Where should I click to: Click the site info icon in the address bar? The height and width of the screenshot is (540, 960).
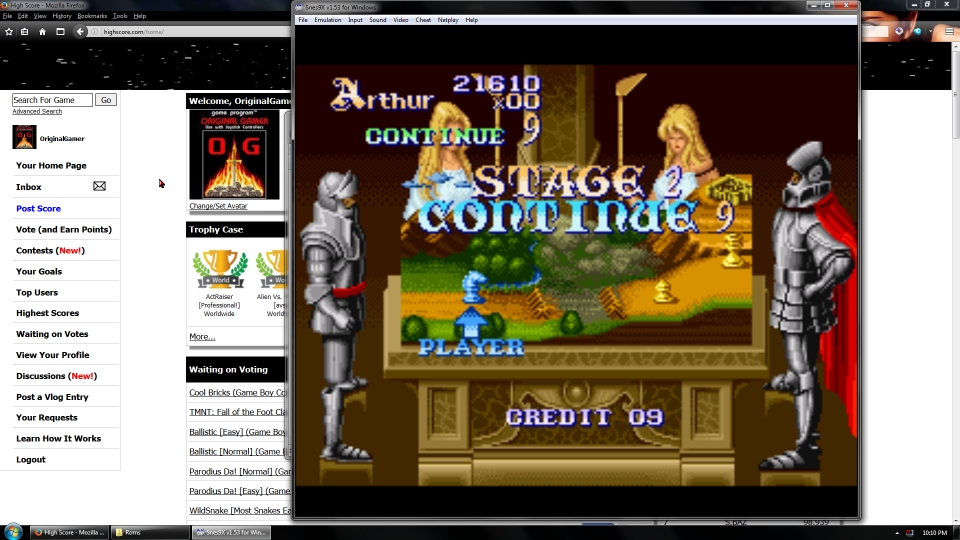(x=96, y=32)
